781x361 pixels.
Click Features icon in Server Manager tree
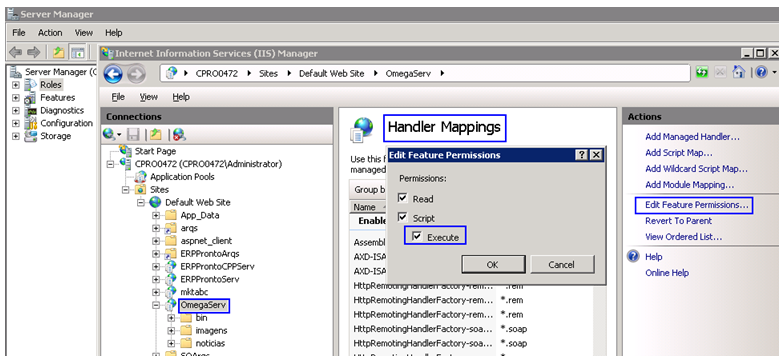point(30,98)
